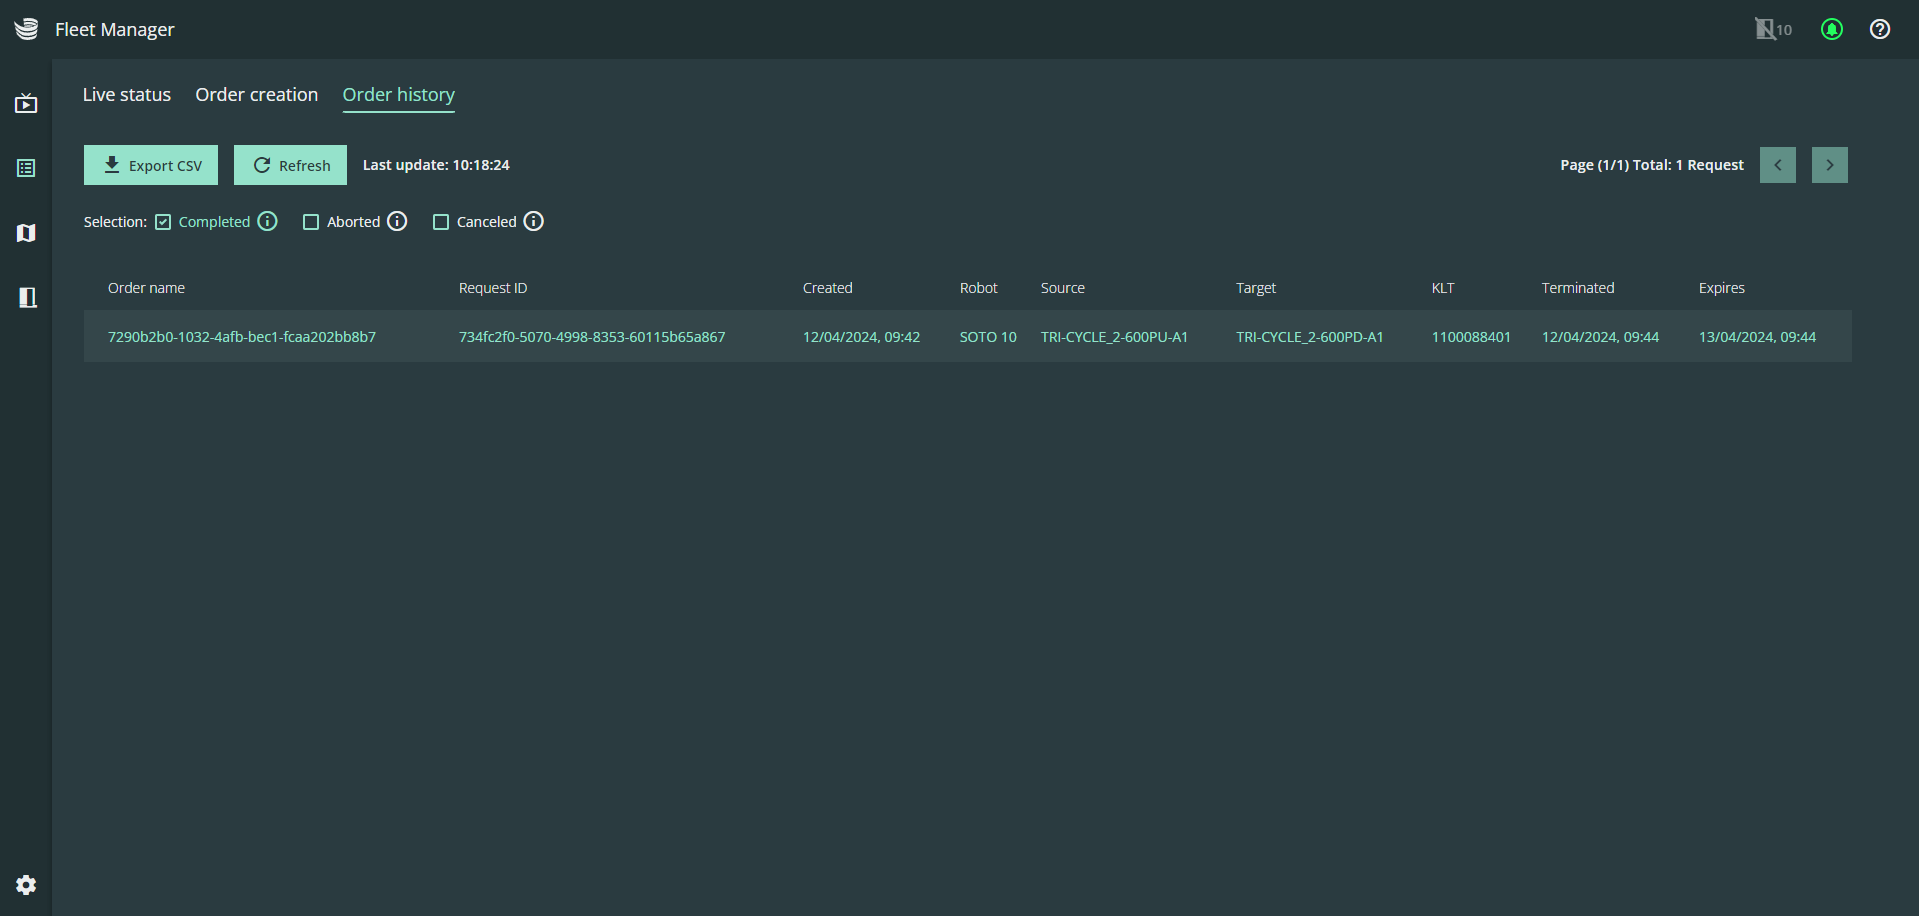Screen dimensions: 1919x916
Task: Click the Refresh button
Action: coord(290,165)
